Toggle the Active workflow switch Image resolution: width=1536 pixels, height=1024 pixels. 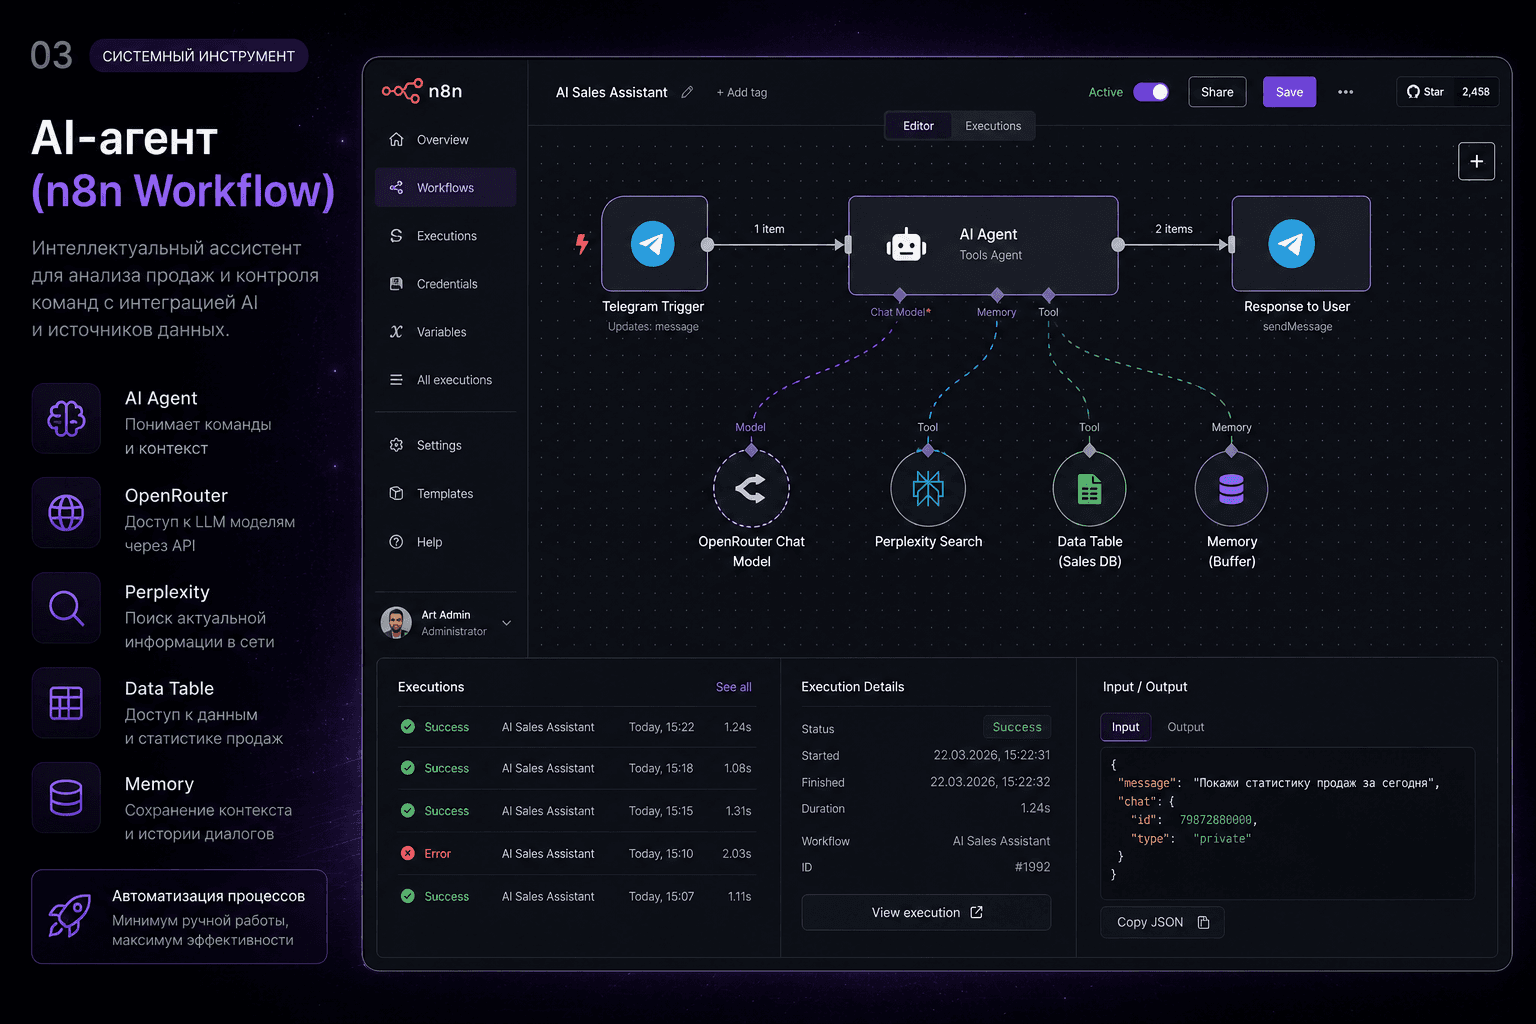(1151, 92)
